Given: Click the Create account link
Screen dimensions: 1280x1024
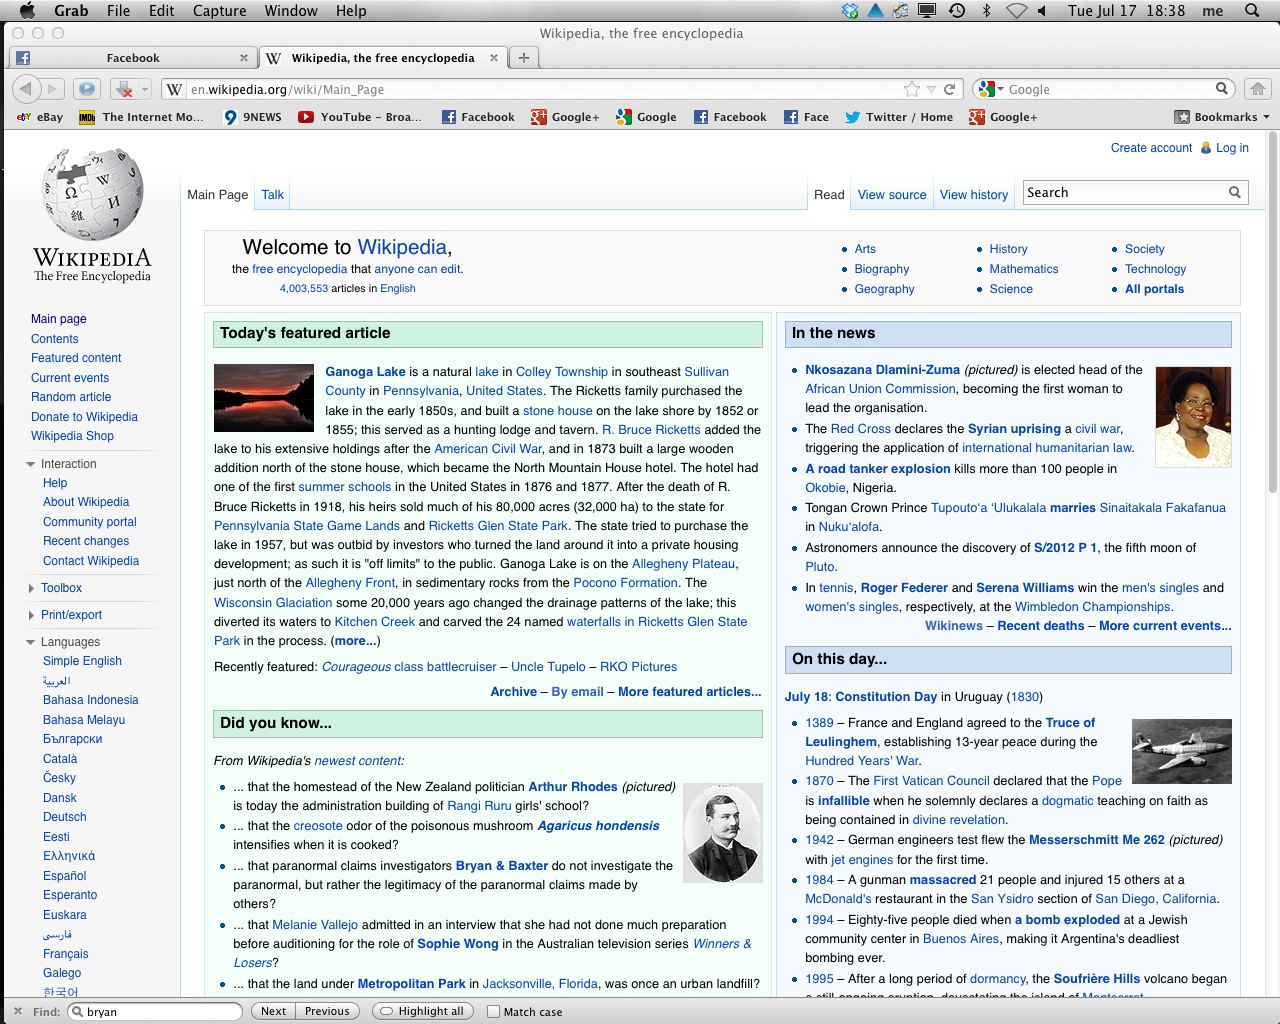Looking at the screenshot, I should 1150,147.
